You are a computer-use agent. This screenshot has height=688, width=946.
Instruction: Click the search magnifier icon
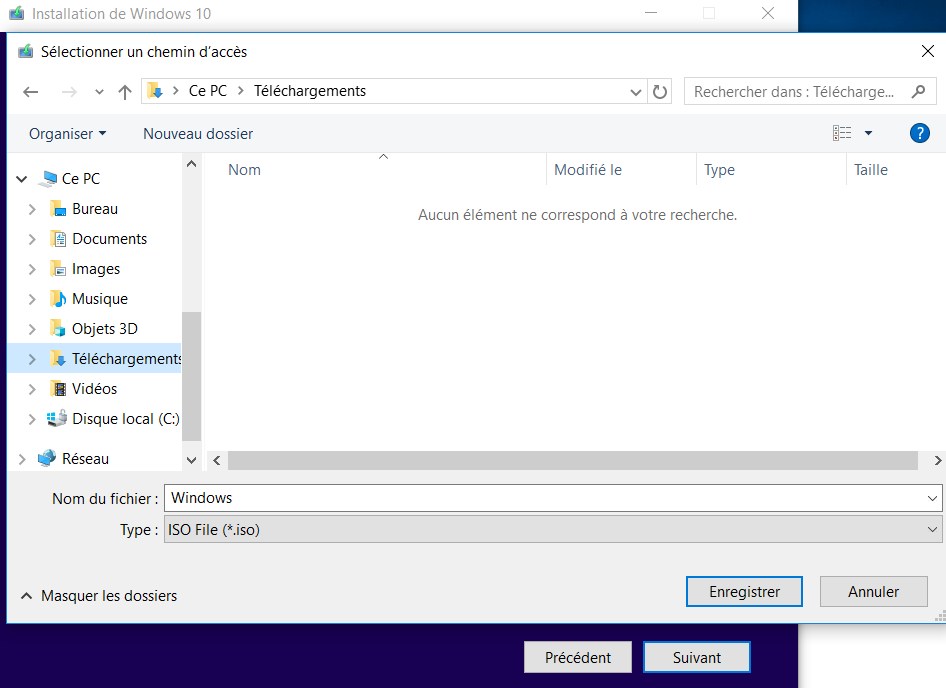point(918,92)
